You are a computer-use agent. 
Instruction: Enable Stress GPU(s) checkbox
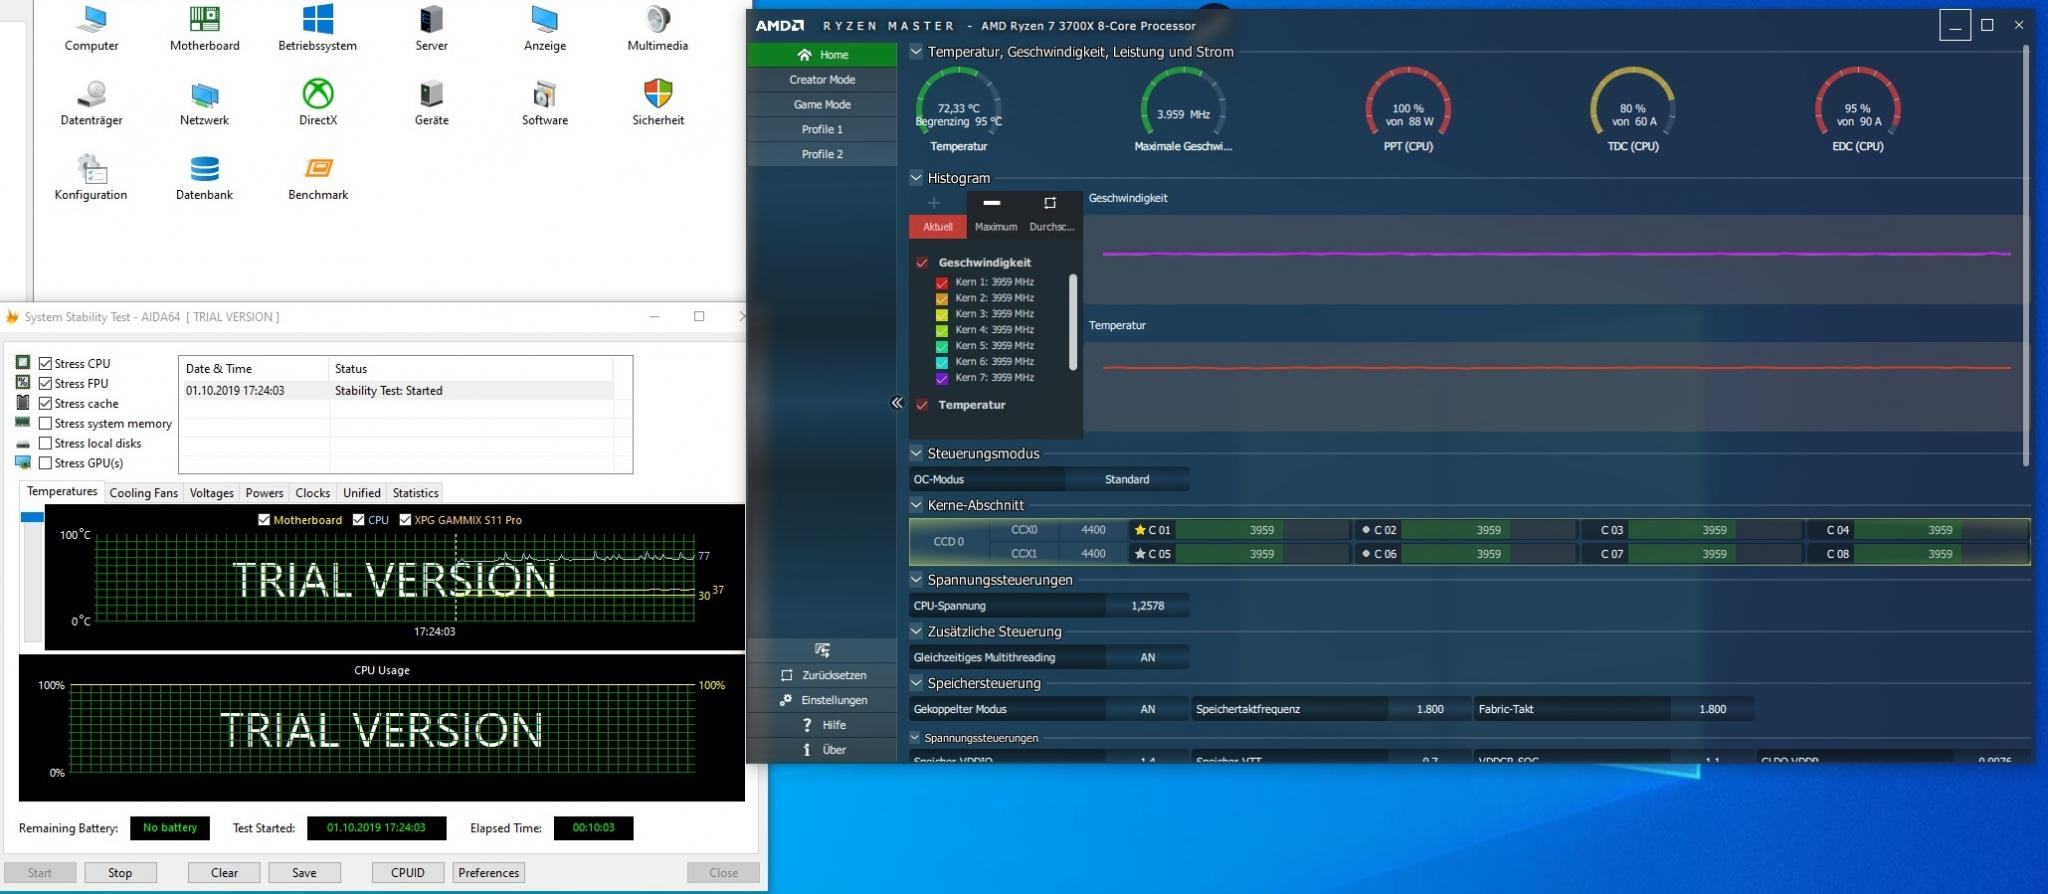45,463
